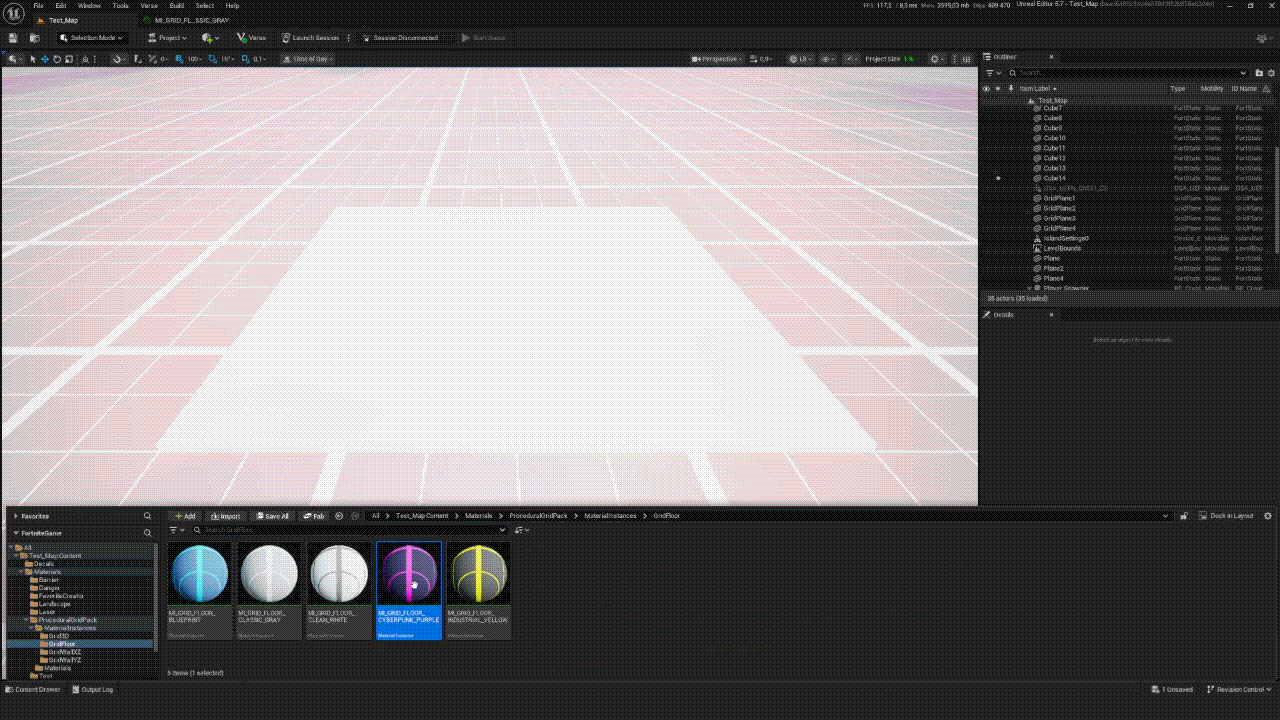Screen dimensions: 1280x720
Task: Open the viewport Show (eye) dropdown
Action: click(x=828, y=59)
